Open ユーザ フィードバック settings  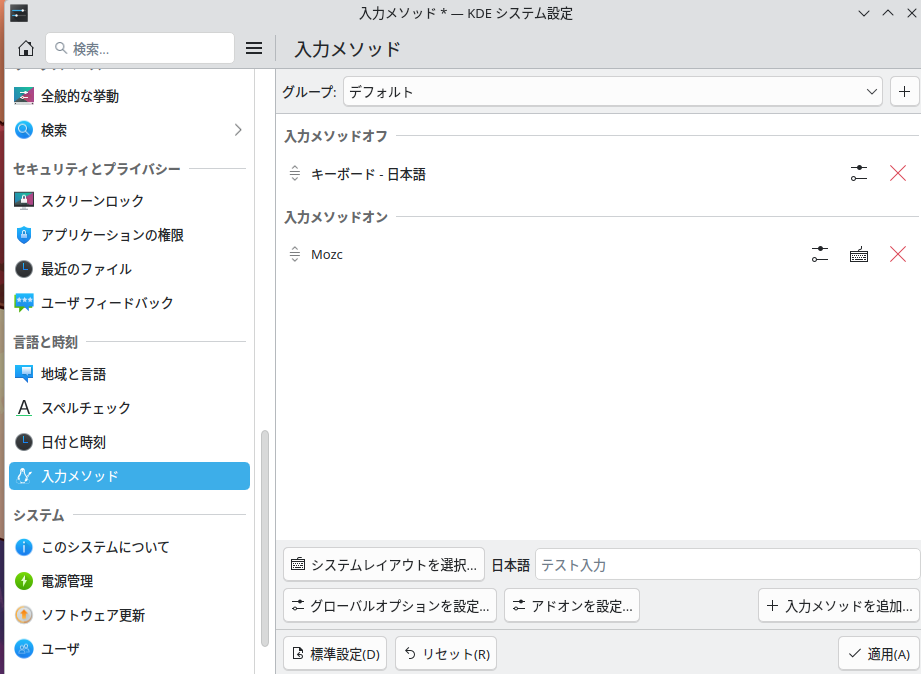[x=129, y=303]
